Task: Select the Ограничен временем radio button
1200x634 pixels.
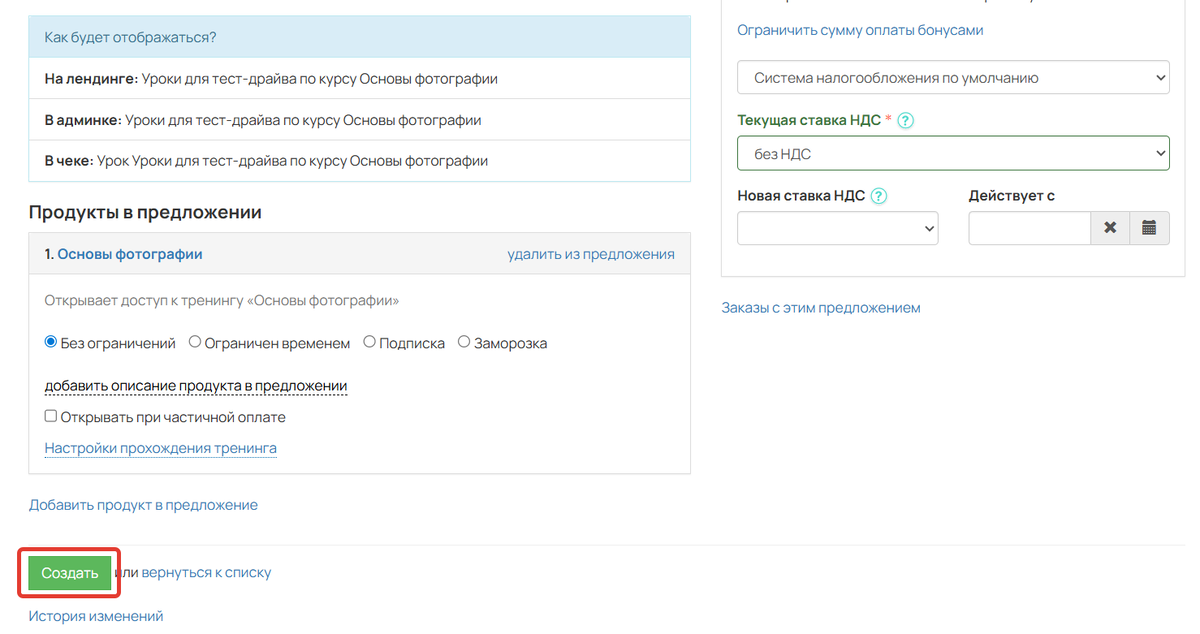Action: pyautogui.click(x=196, y=341)
